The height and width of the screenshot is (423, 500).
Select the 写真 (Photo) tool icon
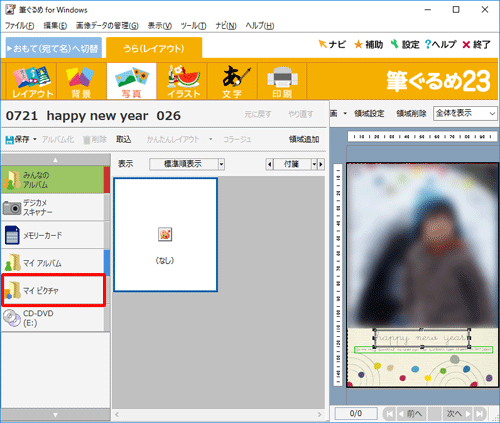[131, 81]
